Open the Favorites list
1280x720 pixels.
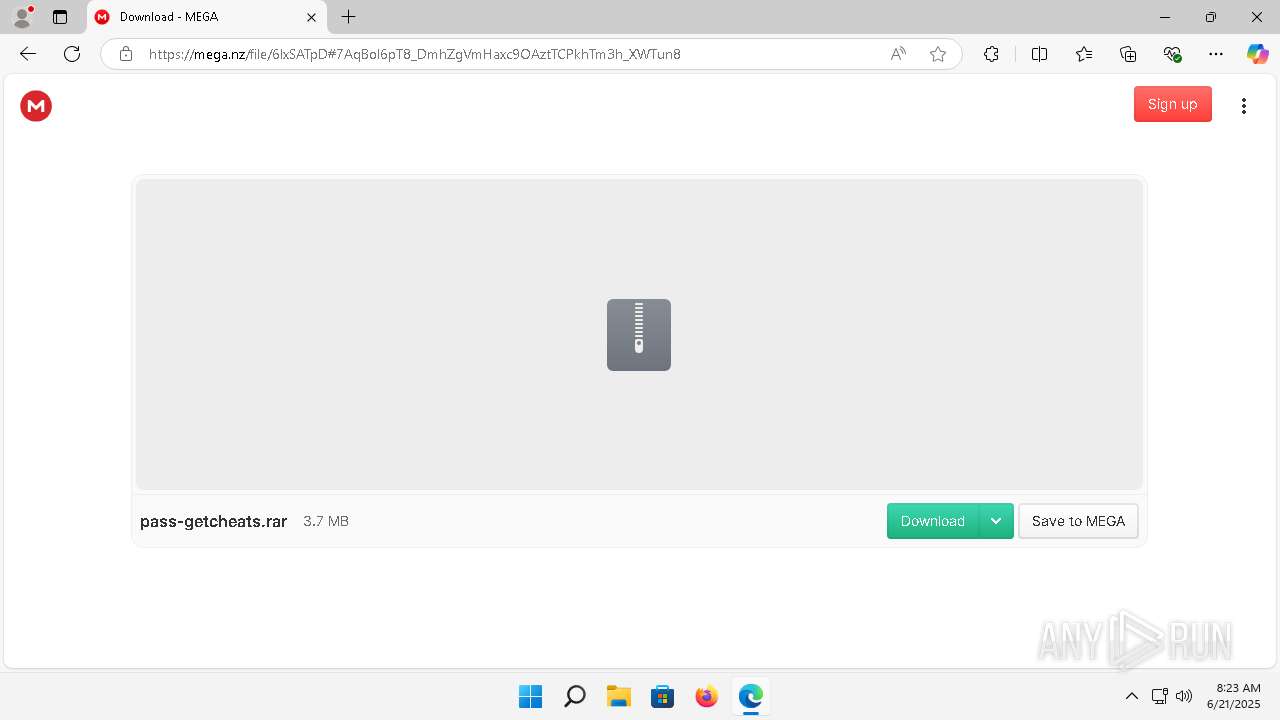[x=1084, y=54]
